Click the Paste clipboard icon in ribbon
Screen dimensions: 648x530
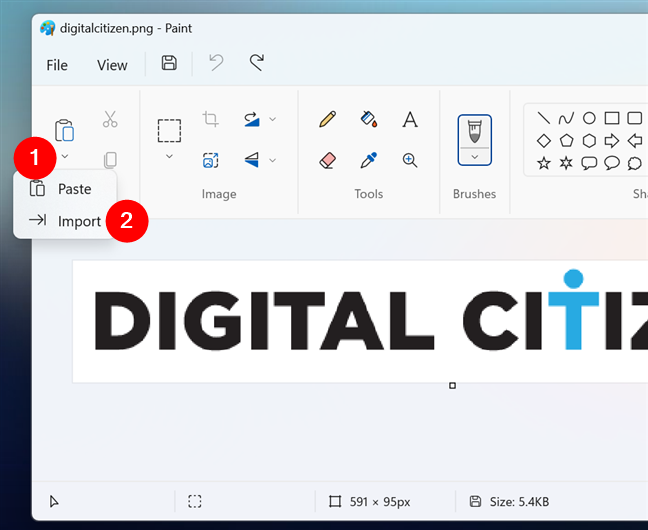pos(64,130)
